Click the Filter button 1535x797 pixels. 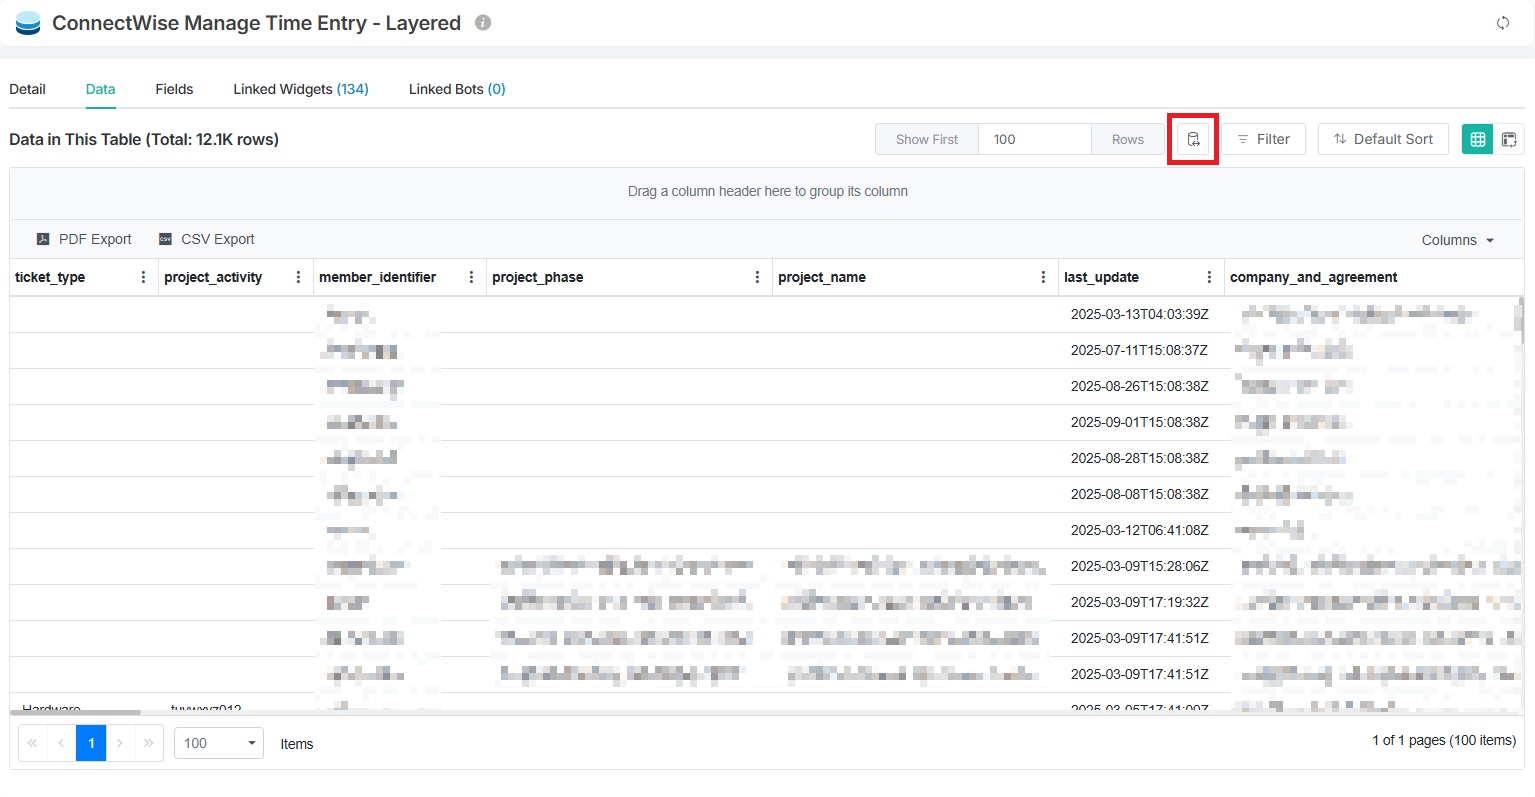click(x=1263, y=139)
